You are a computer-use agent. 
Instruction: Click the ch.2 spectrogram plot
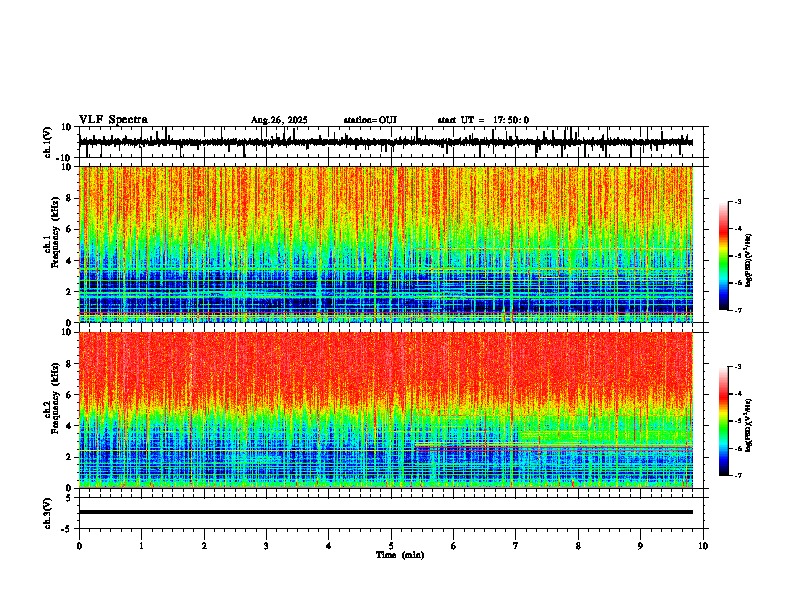[x=386, y=410]
